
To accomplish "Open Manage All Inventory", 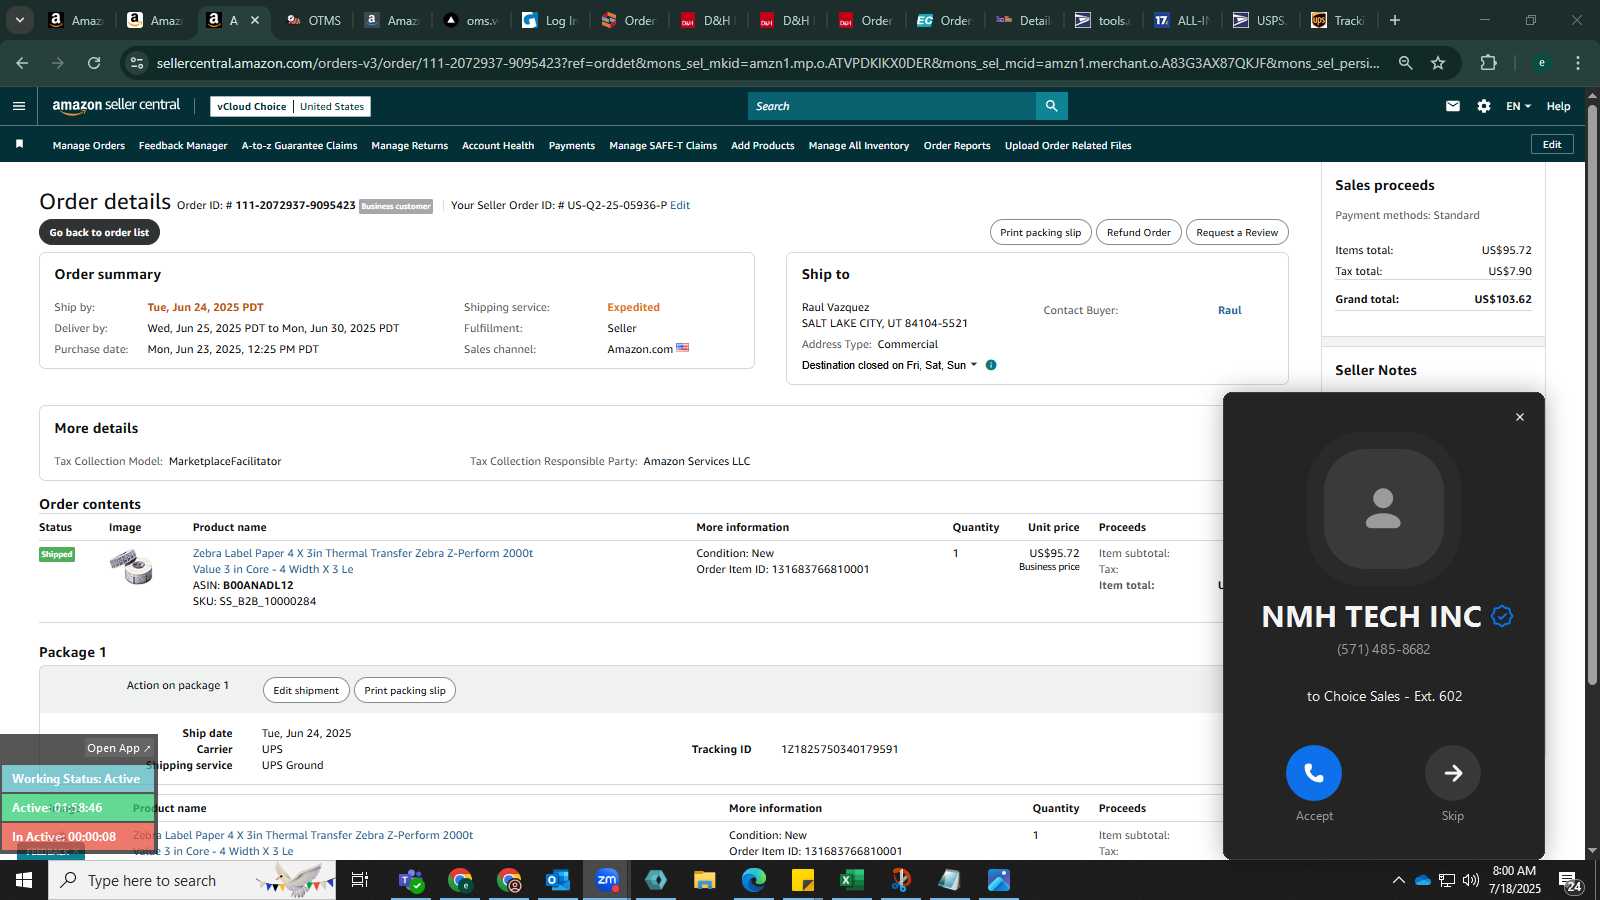I will [x=859, y=146].
